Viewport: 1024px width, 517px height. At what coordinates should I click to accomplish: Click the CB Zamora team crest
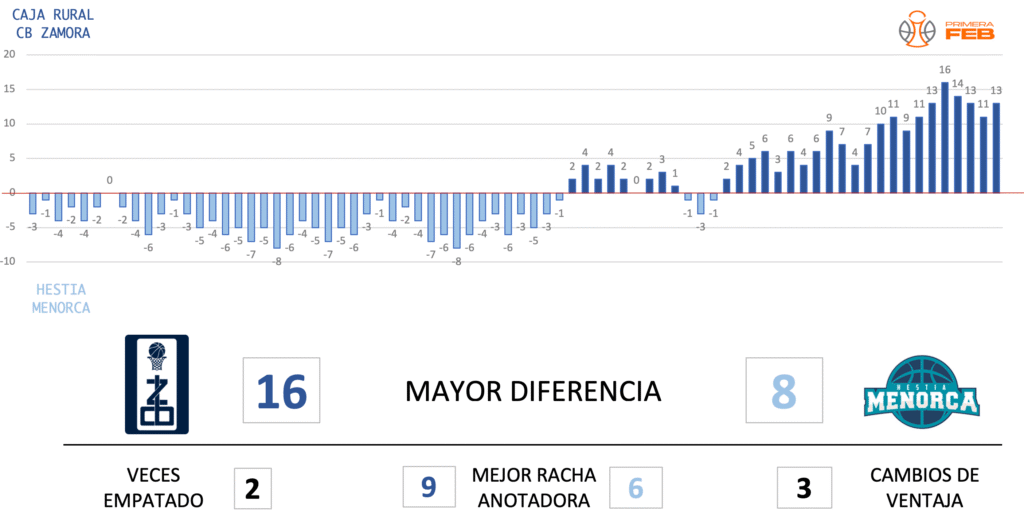[157, 384]
